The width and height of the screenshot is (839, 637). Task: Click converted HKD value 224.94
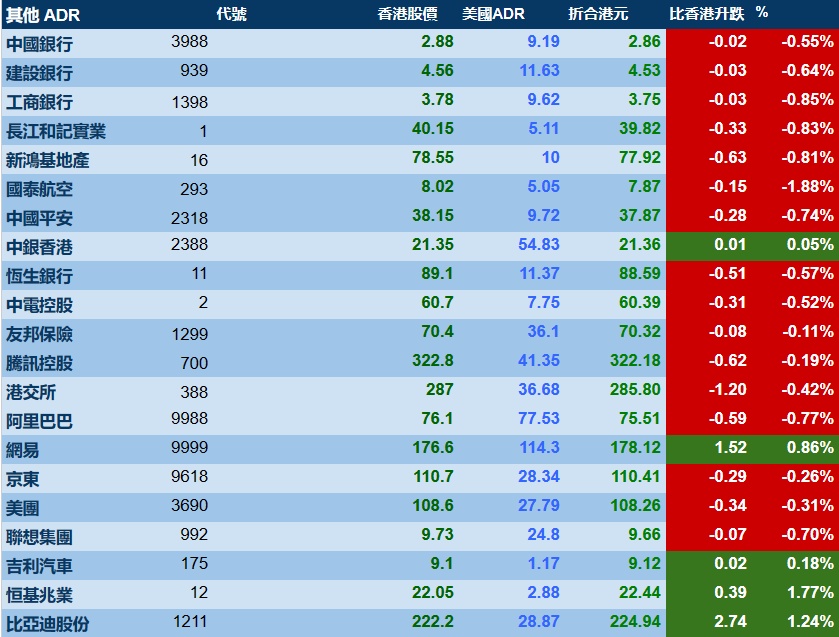[635, 621]
